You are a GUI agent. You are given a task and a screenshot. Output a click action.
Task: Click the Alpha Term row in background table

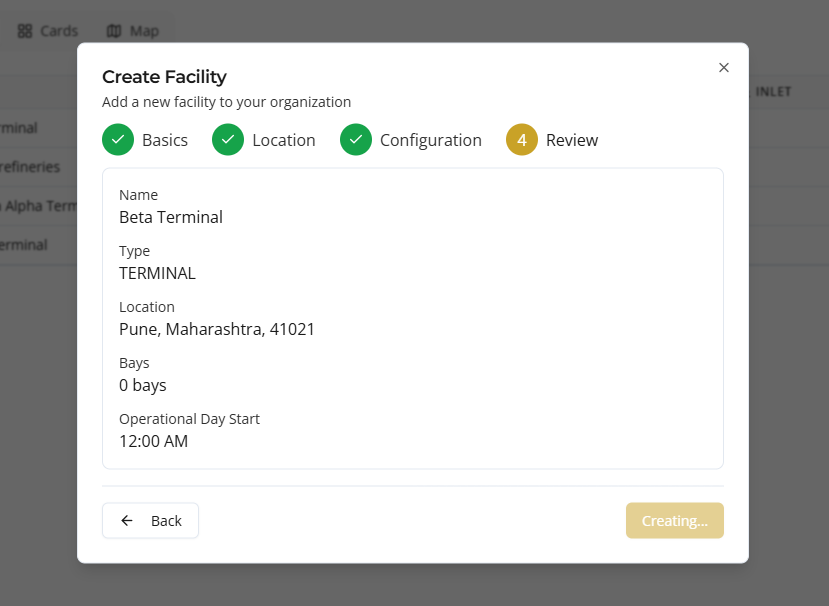coord(38,206)
